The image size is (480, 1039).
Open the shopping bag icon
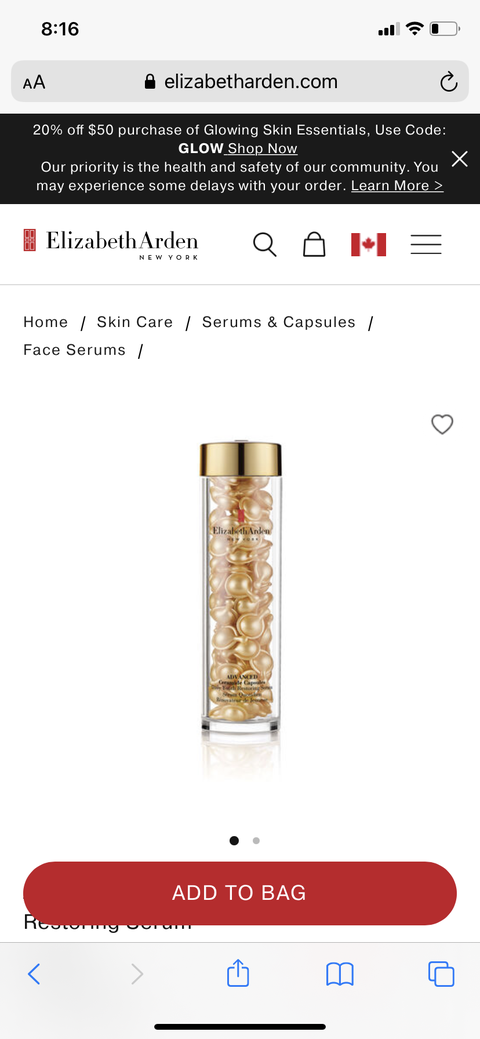point(314,244)
